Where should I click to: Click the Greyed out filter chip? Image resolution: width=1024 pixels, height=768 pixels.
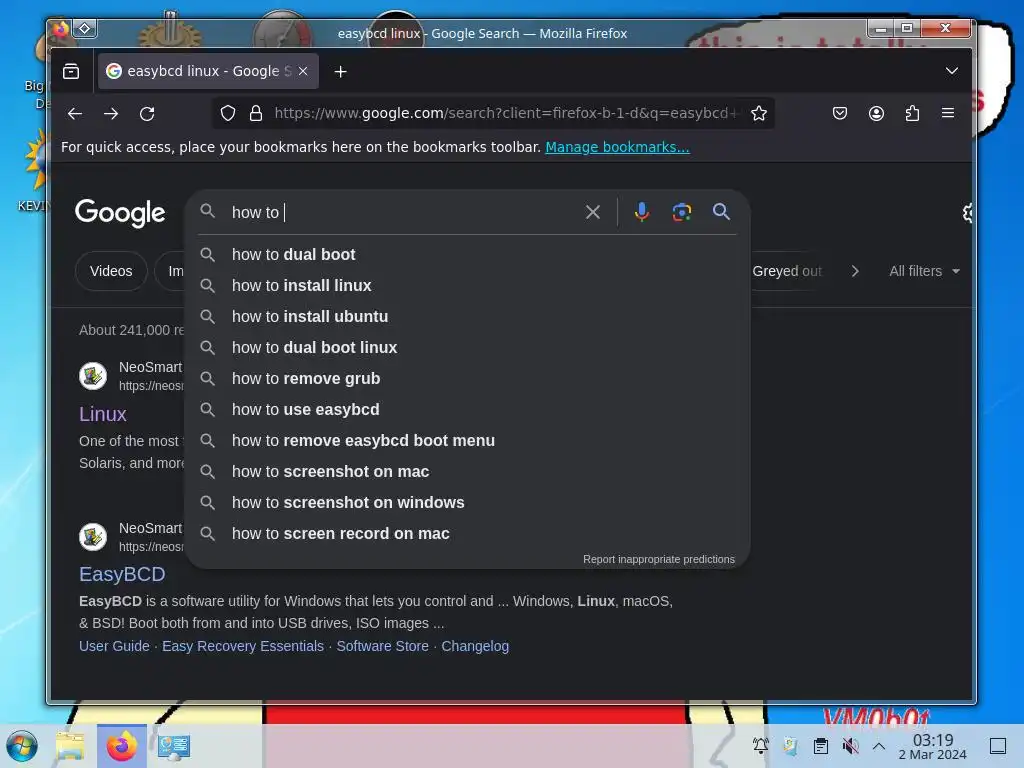[x=787, y=271]
